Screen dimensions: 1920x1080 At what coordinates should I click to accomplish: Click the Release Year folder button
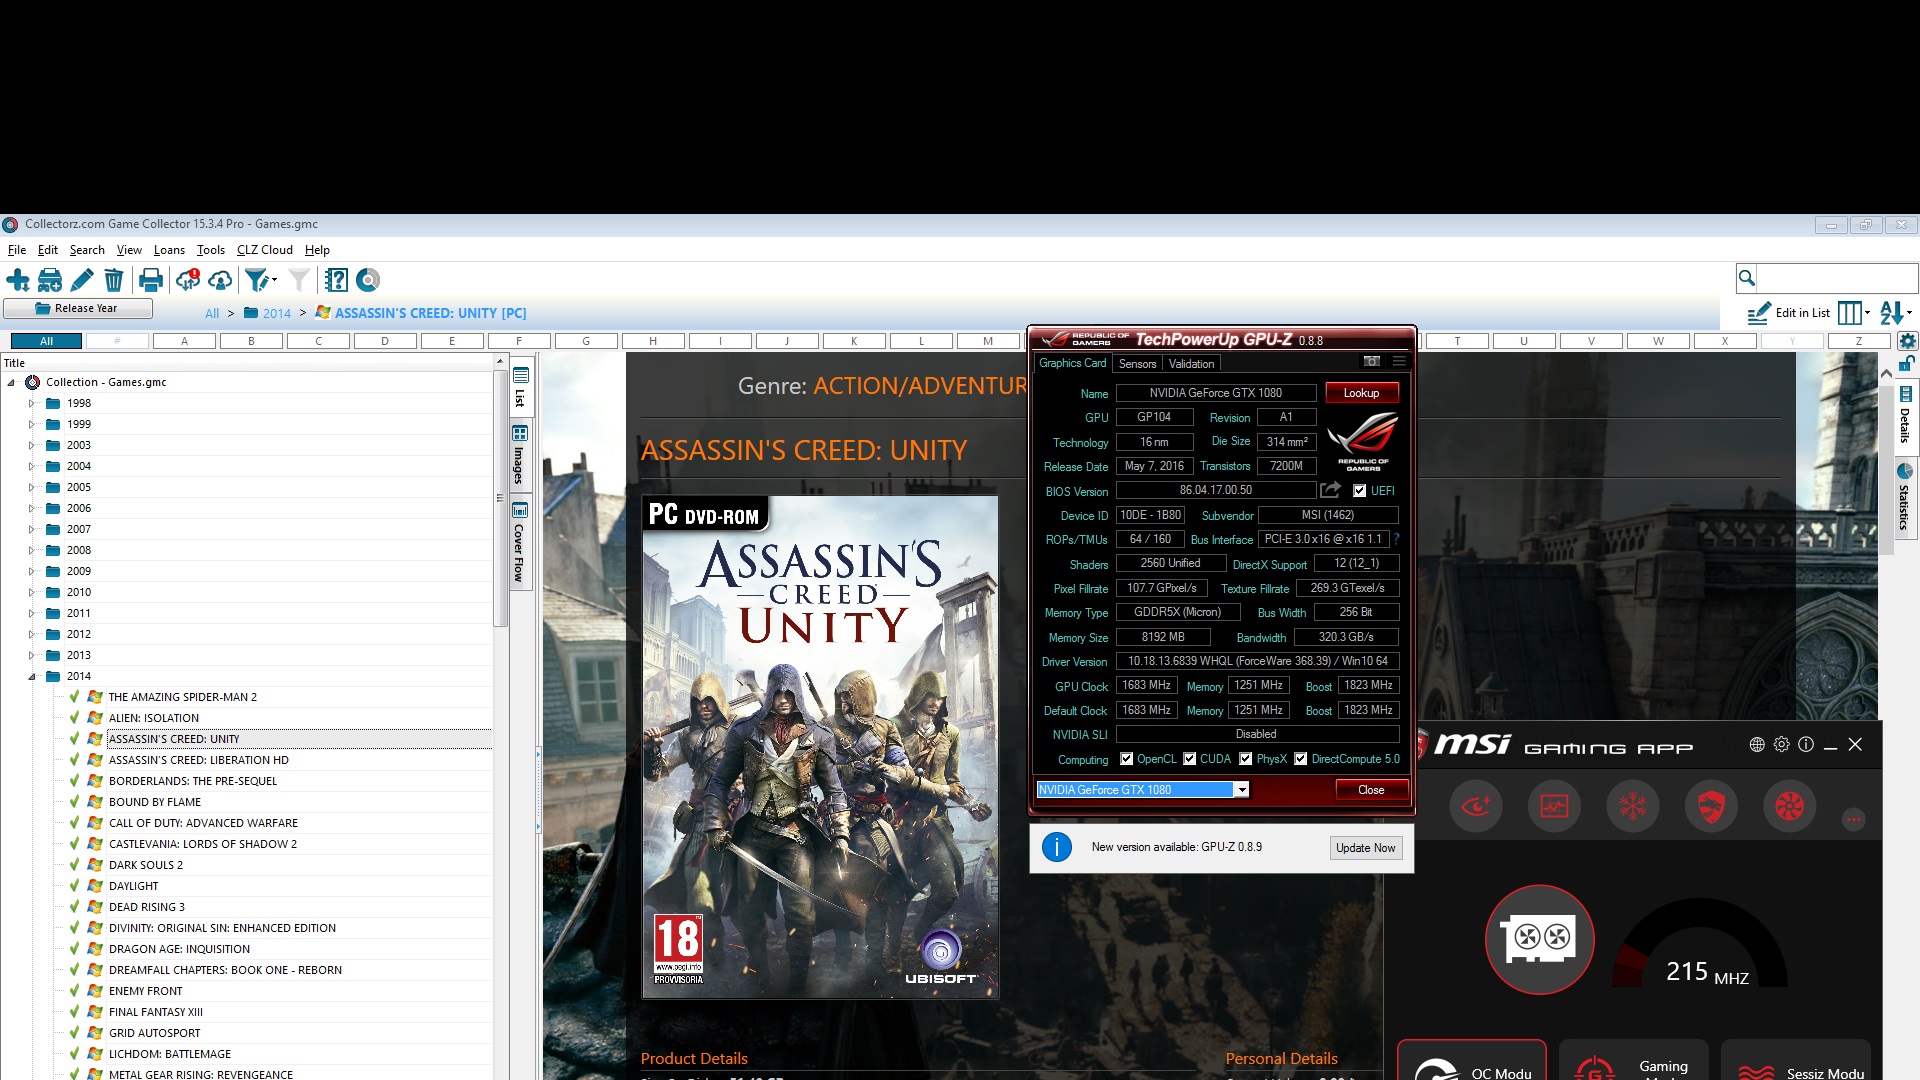tap(78, 308)
